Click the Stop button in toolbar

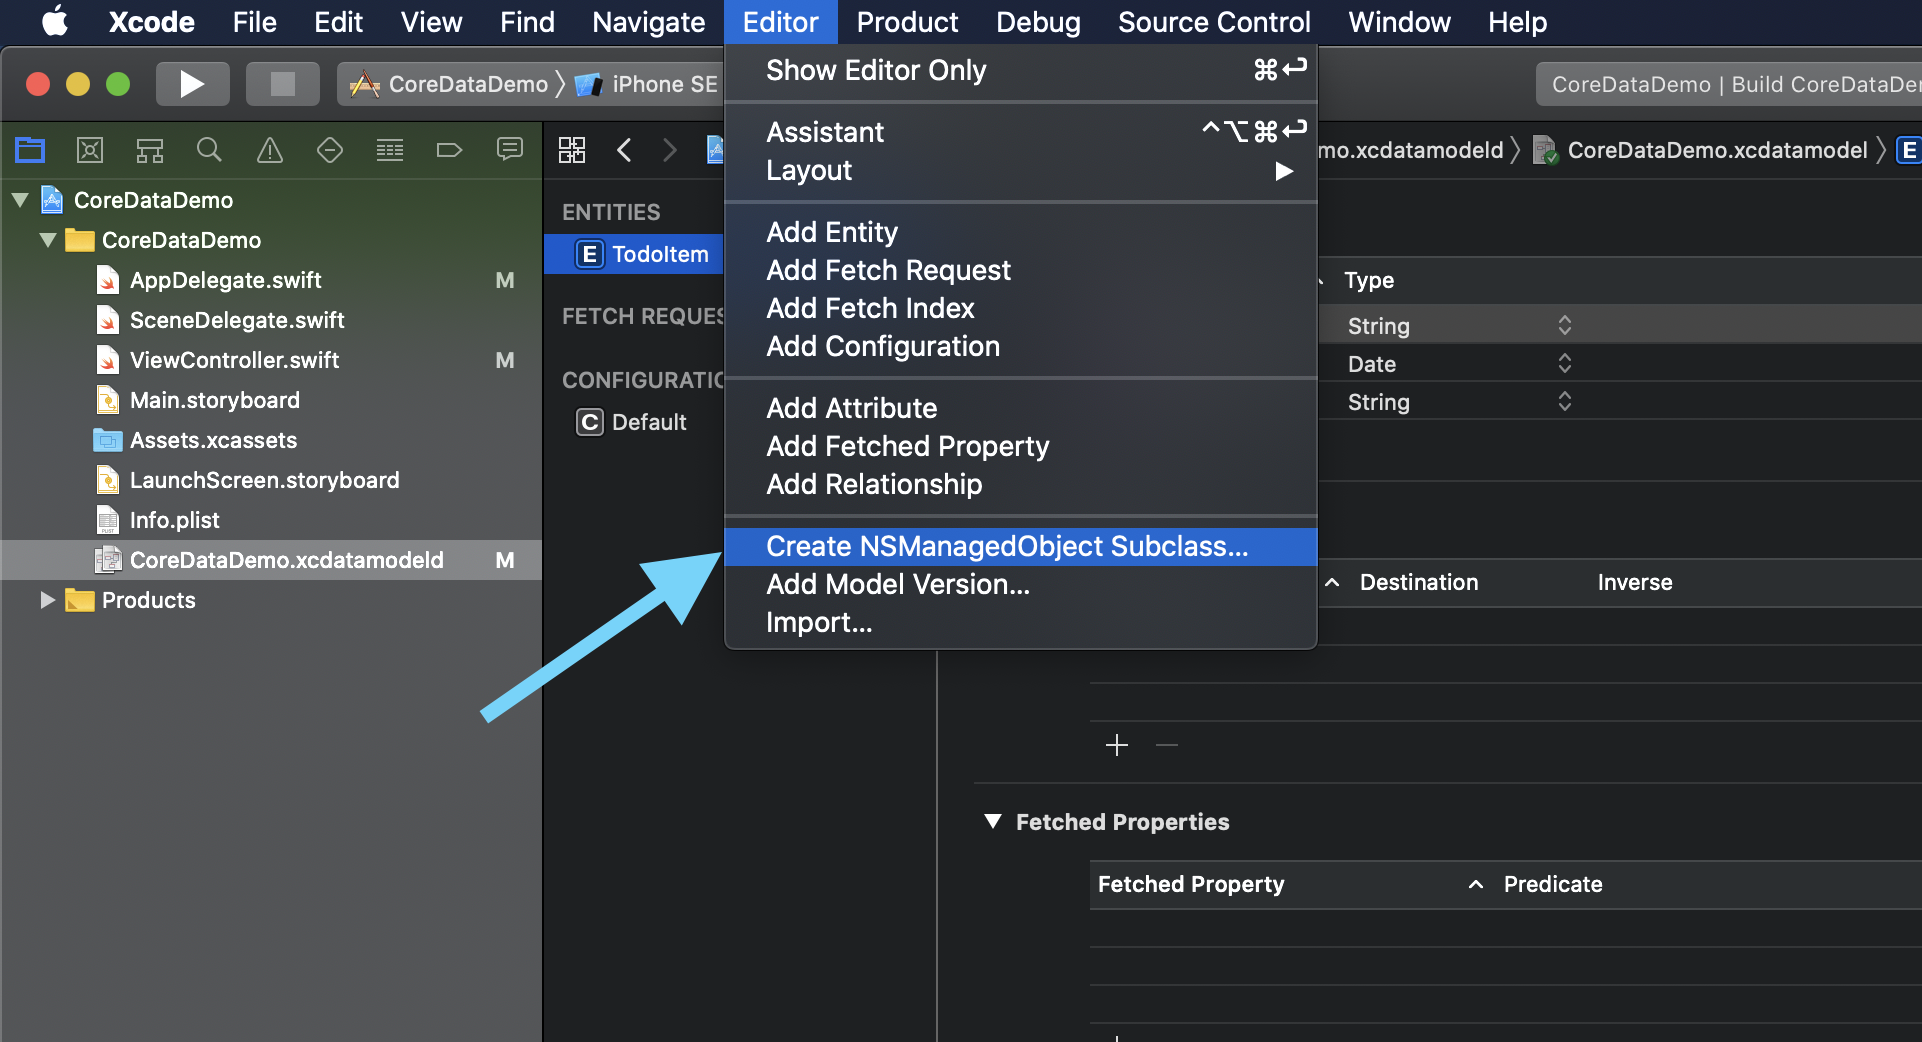pos(283,84)
